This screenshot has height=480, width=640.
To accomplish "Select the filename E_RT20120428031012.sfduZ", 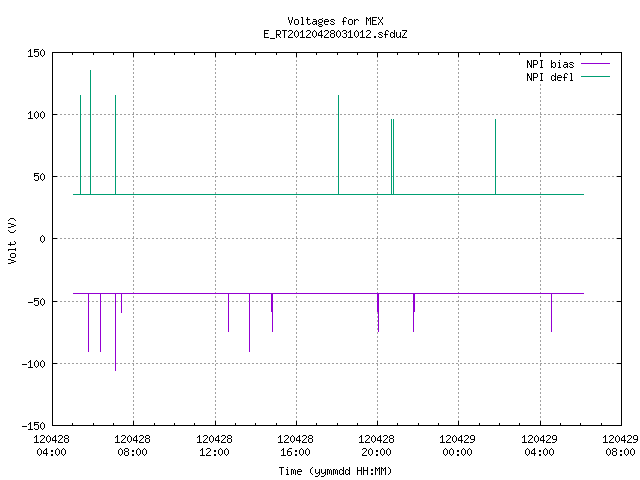I will click(335, 34).
